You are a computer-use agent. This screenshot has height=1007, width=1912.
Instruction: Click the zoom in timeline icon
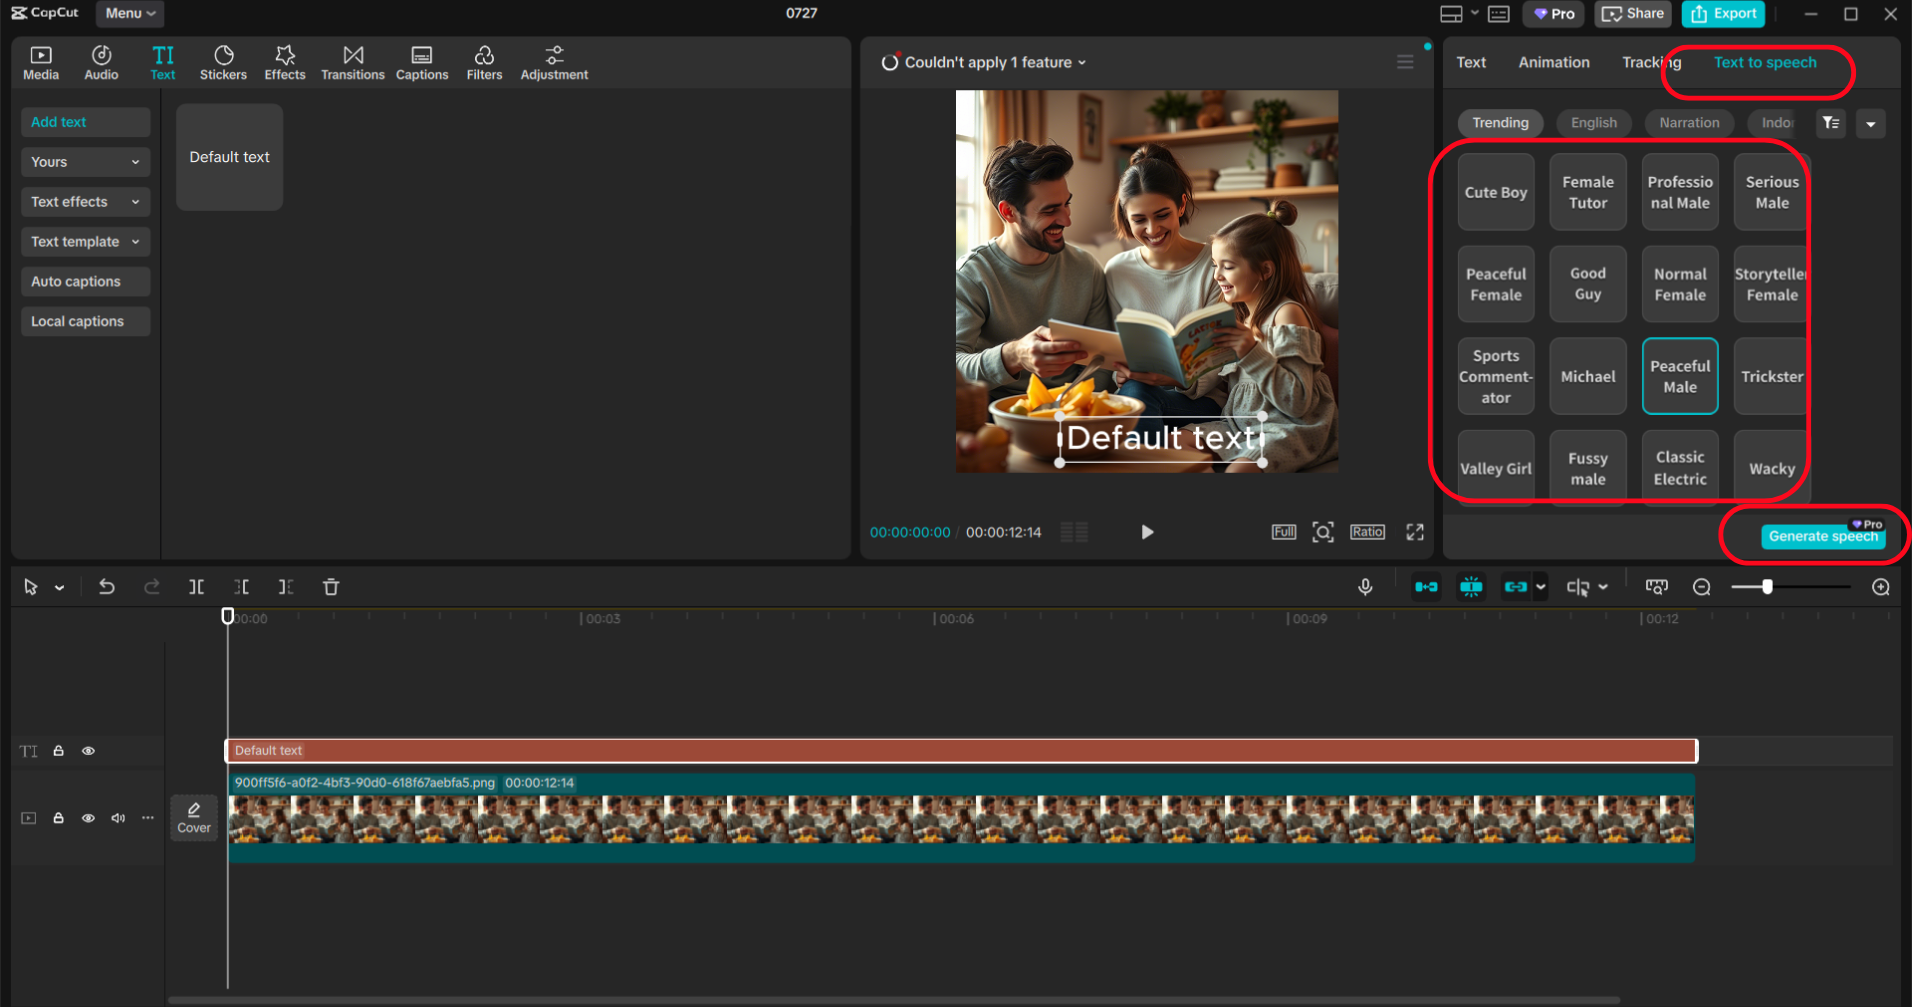(x=1880, y=587)
